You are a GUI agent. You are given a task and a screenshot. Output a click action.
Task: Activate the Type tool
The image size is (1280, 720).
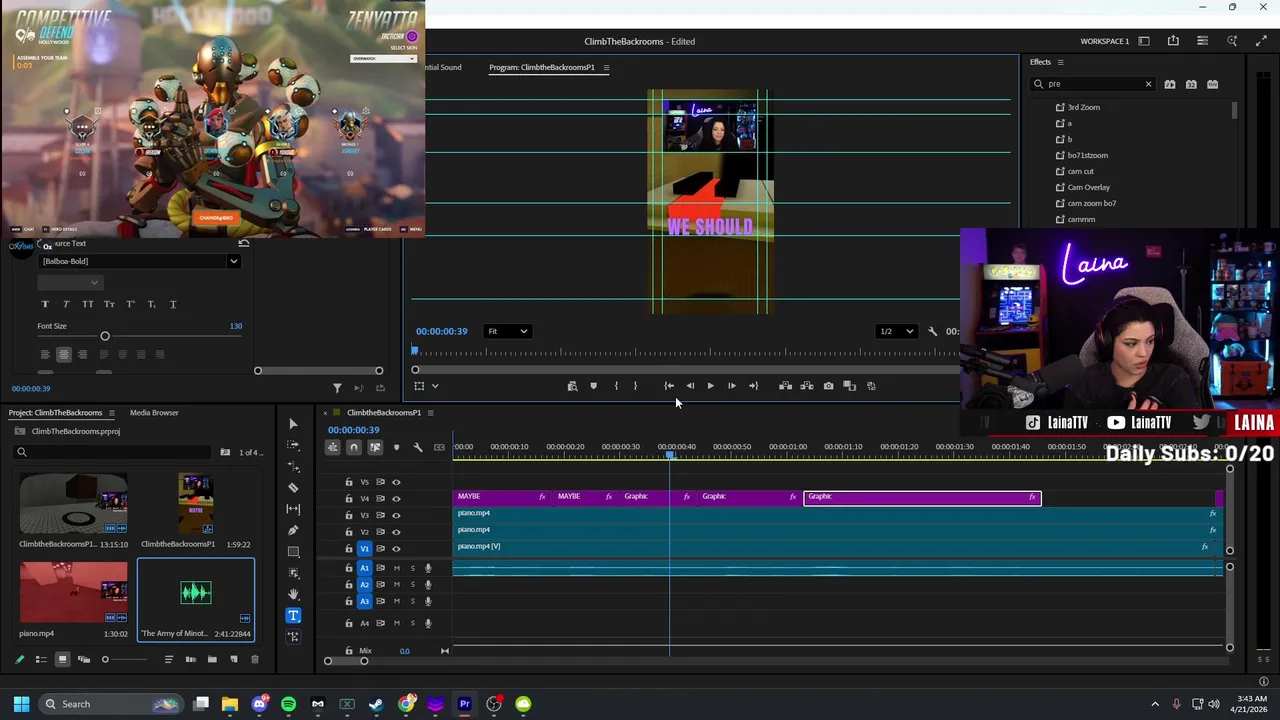pyautogui.click(x=293, y=616)
